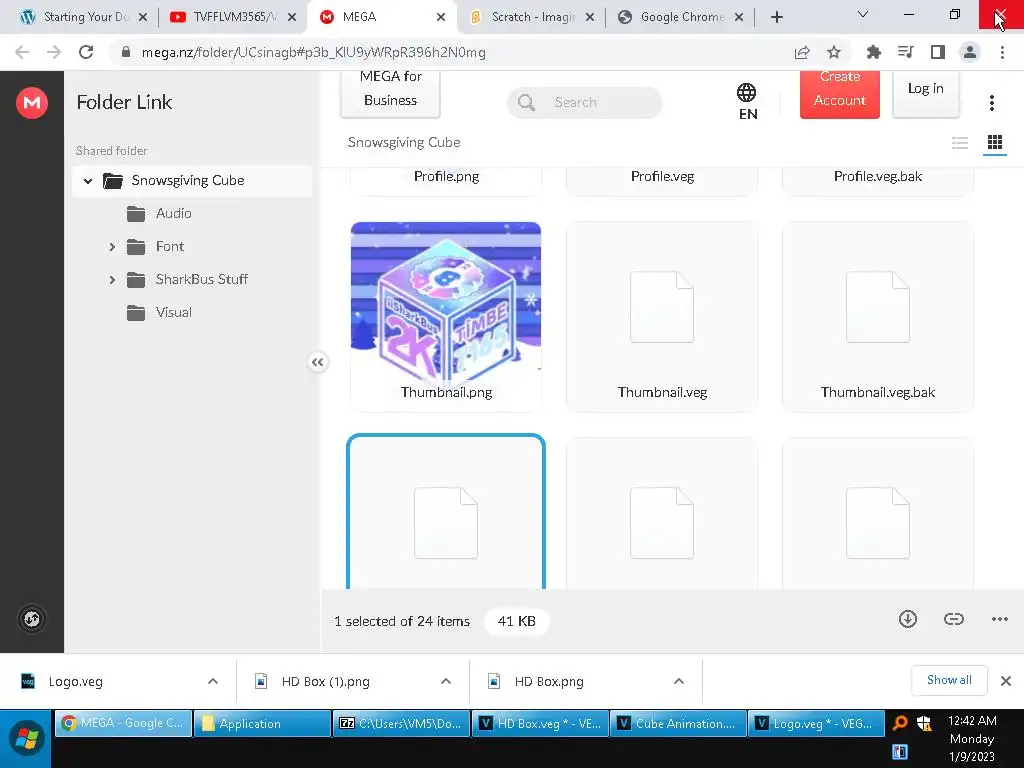
Task: Click the lock icon in the address bar
Action: pyautogui.click(x=126, y=52)
